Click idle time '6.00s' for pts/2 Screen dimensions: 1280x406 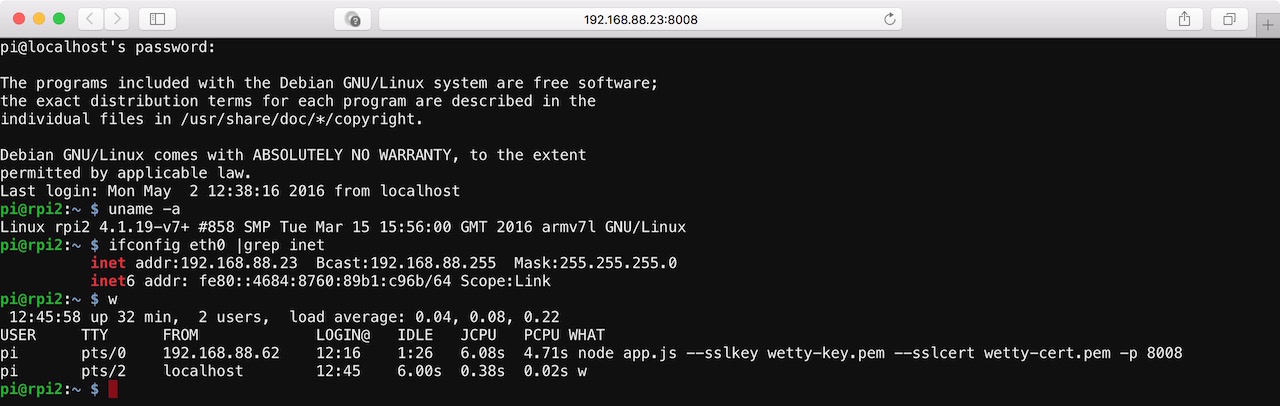[420, 371]
